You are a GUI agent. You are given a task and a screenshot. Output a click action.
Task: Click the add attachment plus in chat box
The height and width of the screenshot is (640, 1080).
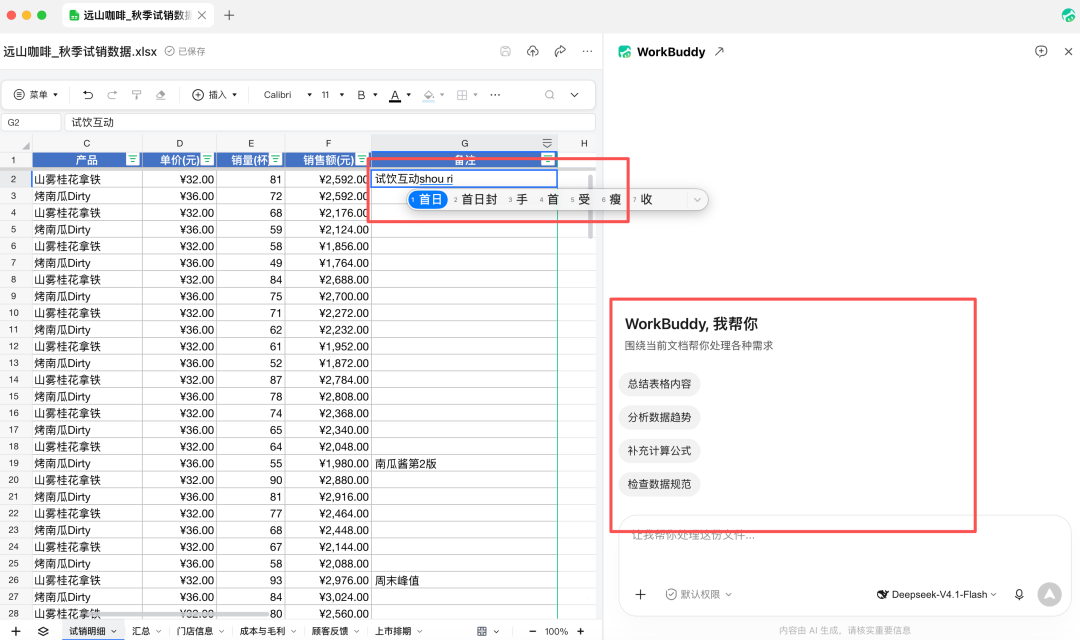641,595
